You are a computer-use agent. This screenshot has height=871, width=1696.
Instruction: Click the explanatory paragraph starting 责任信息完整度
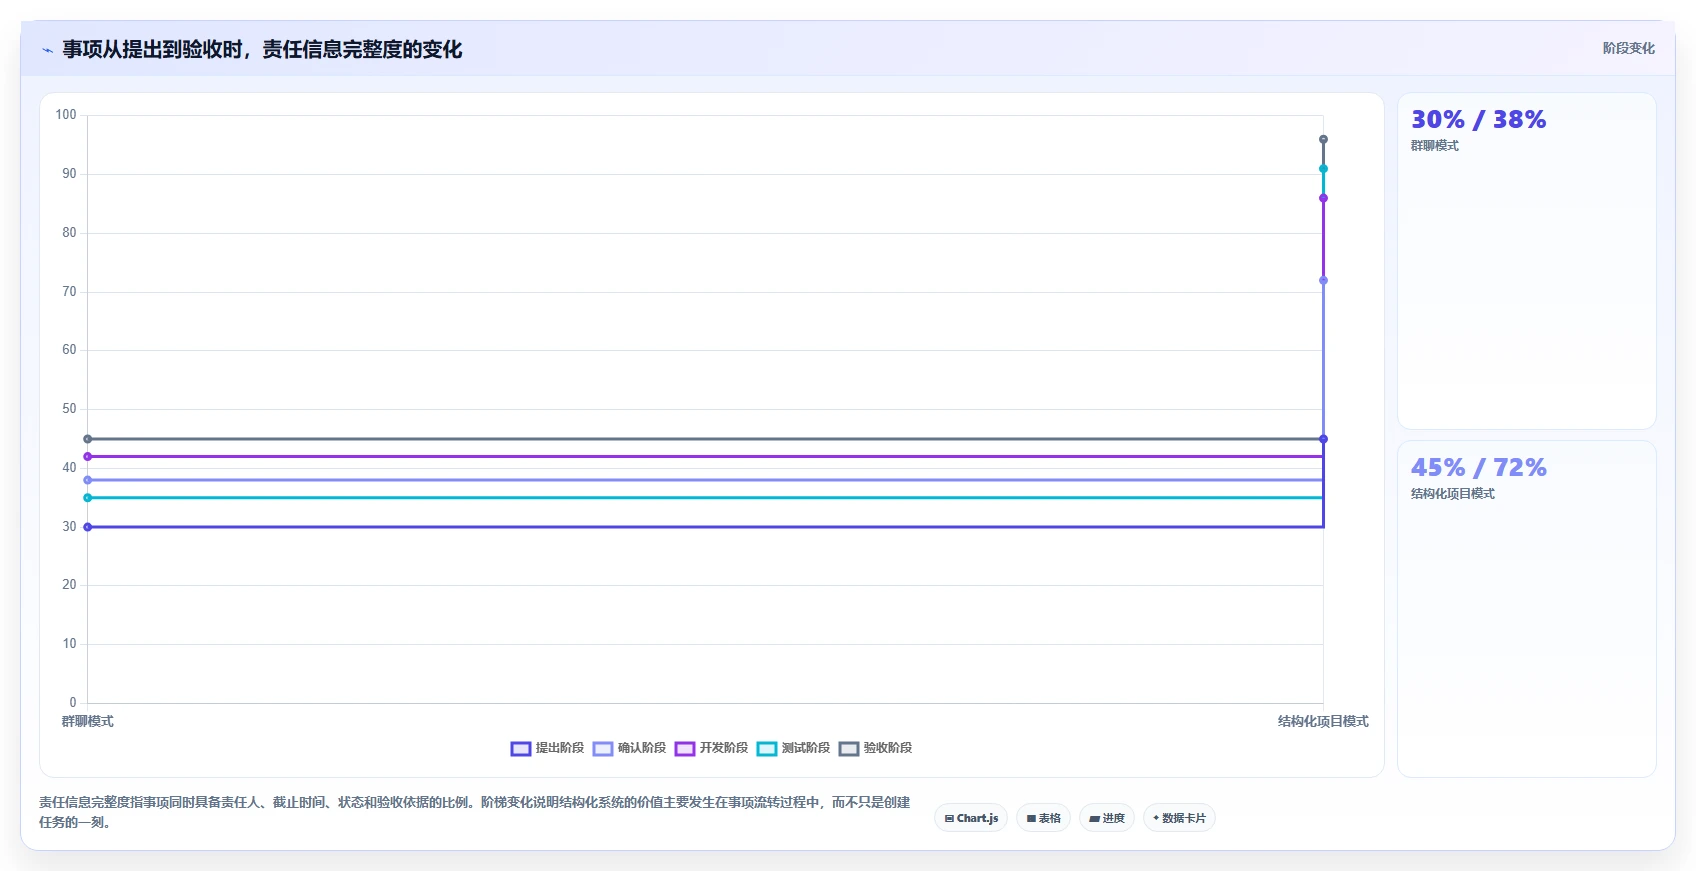point(474,812)
